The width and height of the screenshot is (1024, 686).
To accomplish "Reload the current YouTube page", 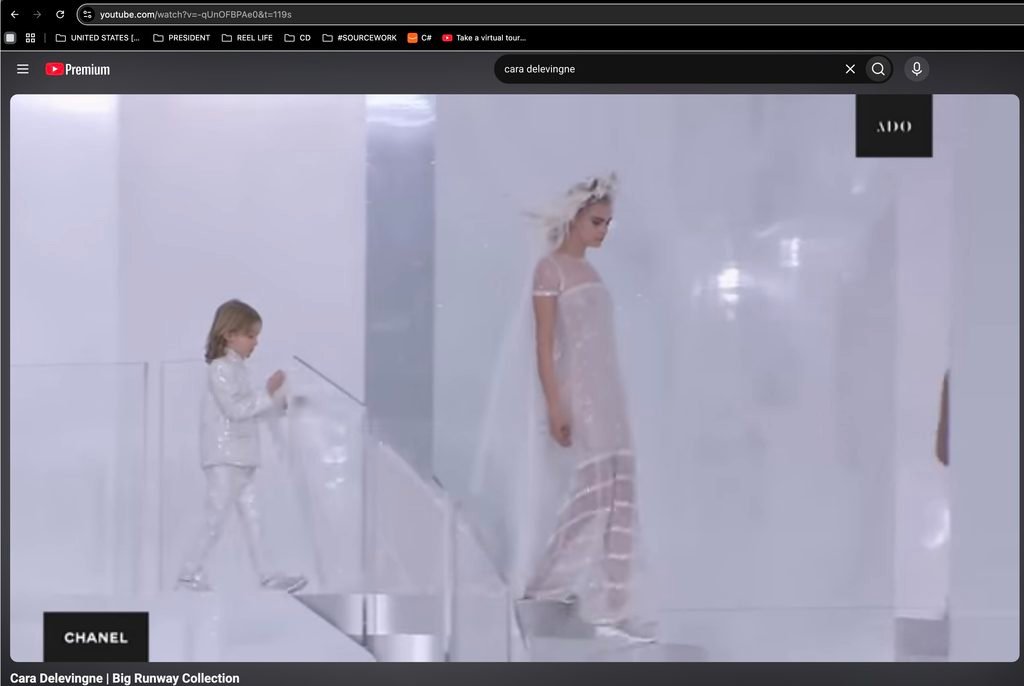I will click(60, 14).
